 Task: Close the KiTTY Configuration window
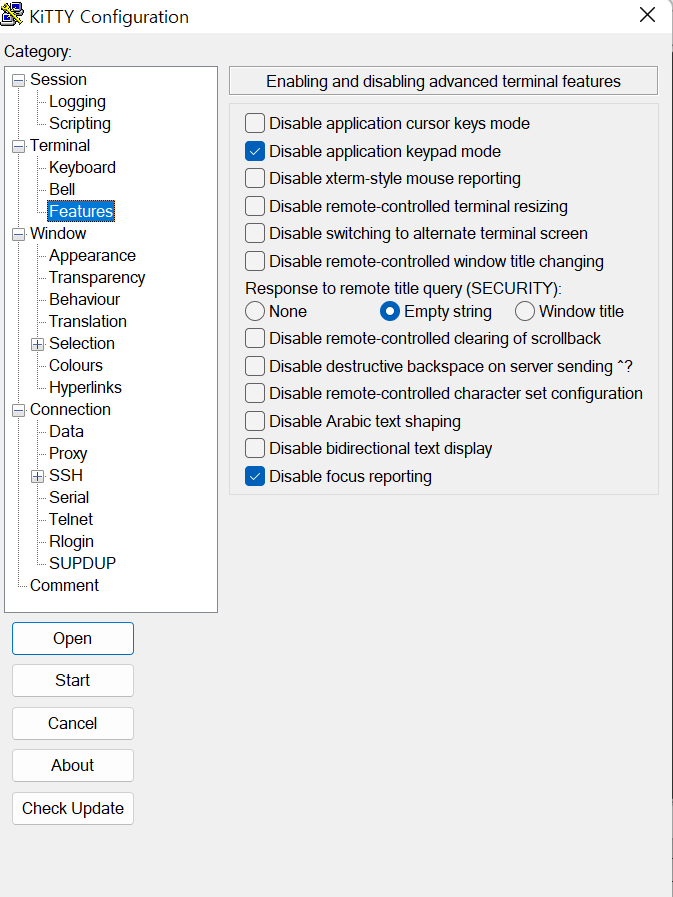647,15
